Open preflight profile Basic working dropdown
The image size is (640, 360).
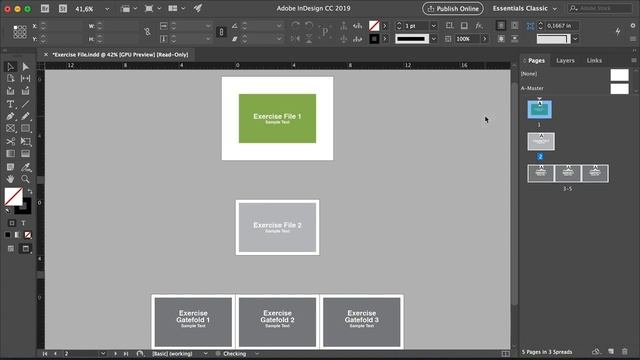pos(205,353)
